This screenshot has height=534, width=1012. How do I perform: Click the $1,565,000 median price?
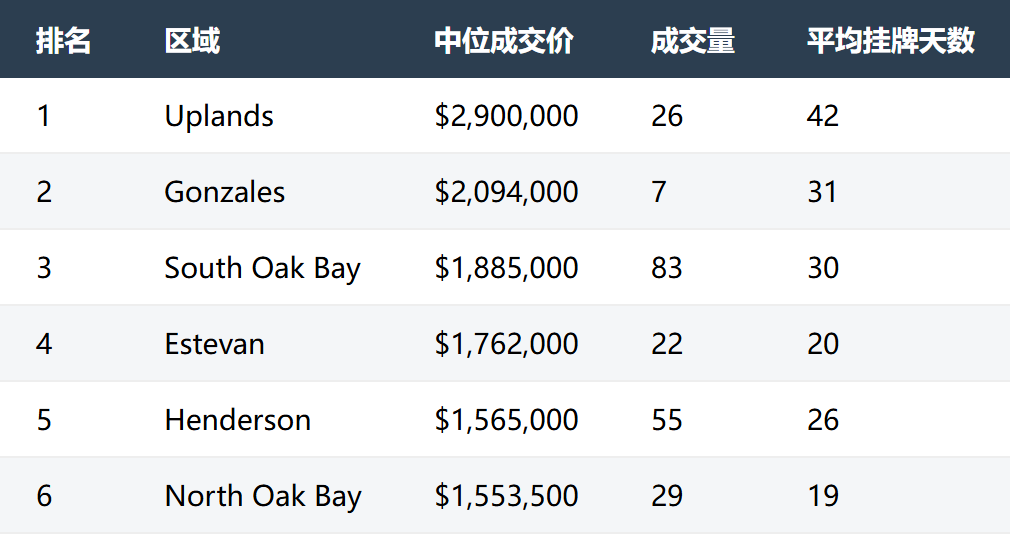[x=506, y=420]
